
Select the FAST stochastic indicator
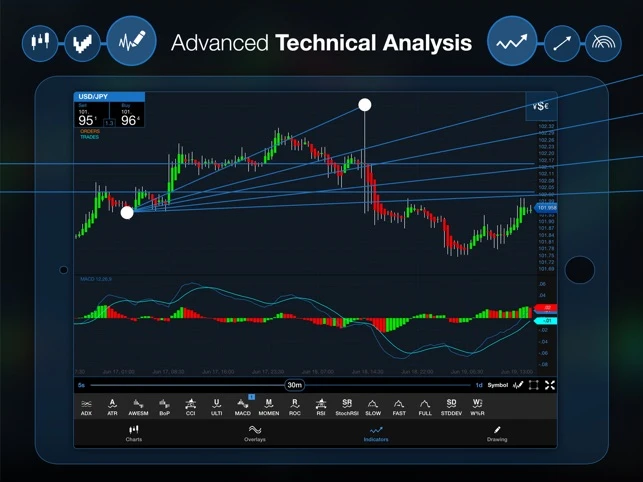pos(399,407)
